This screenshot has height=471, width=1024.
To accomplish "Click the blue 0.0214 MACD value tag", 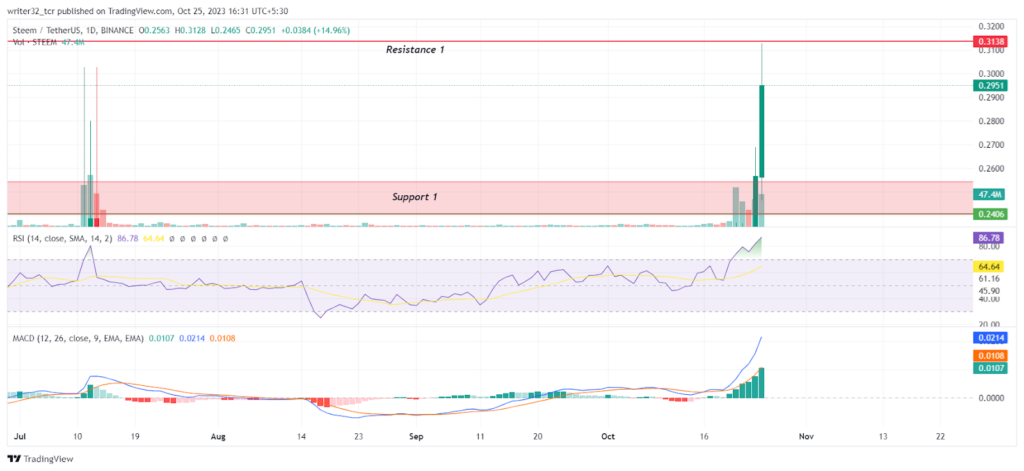I will pyautogui.click(x=990, y=338).
